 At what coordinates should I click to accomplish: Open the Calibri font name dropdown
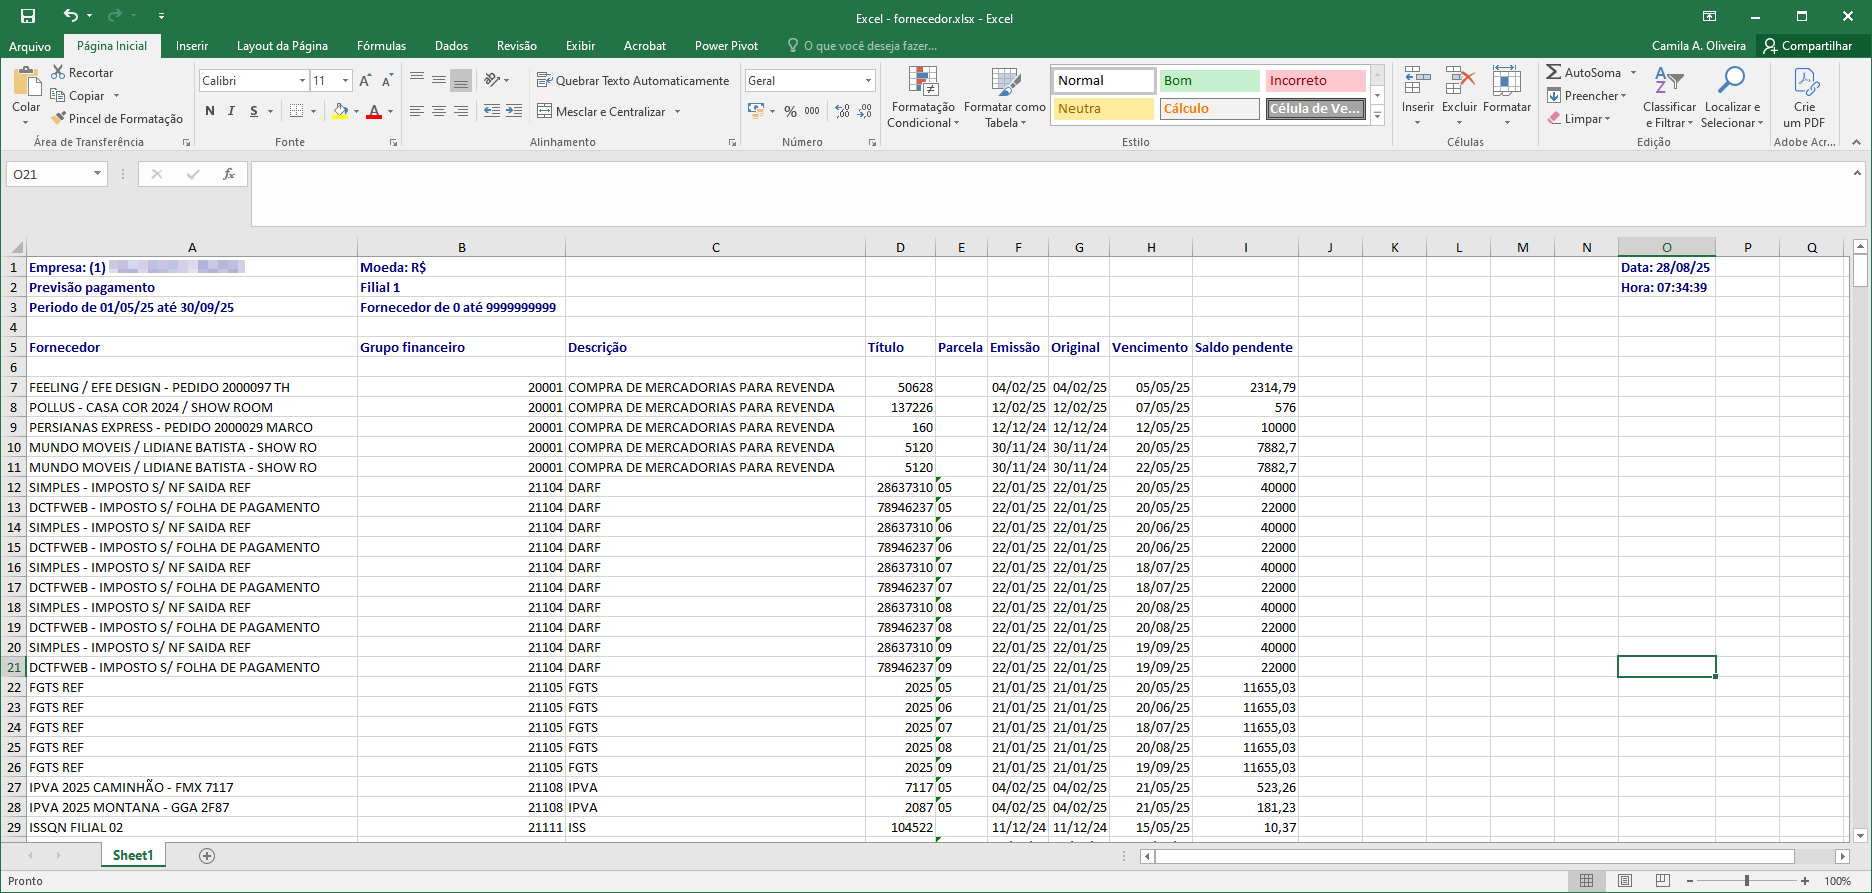click(302, 80)
